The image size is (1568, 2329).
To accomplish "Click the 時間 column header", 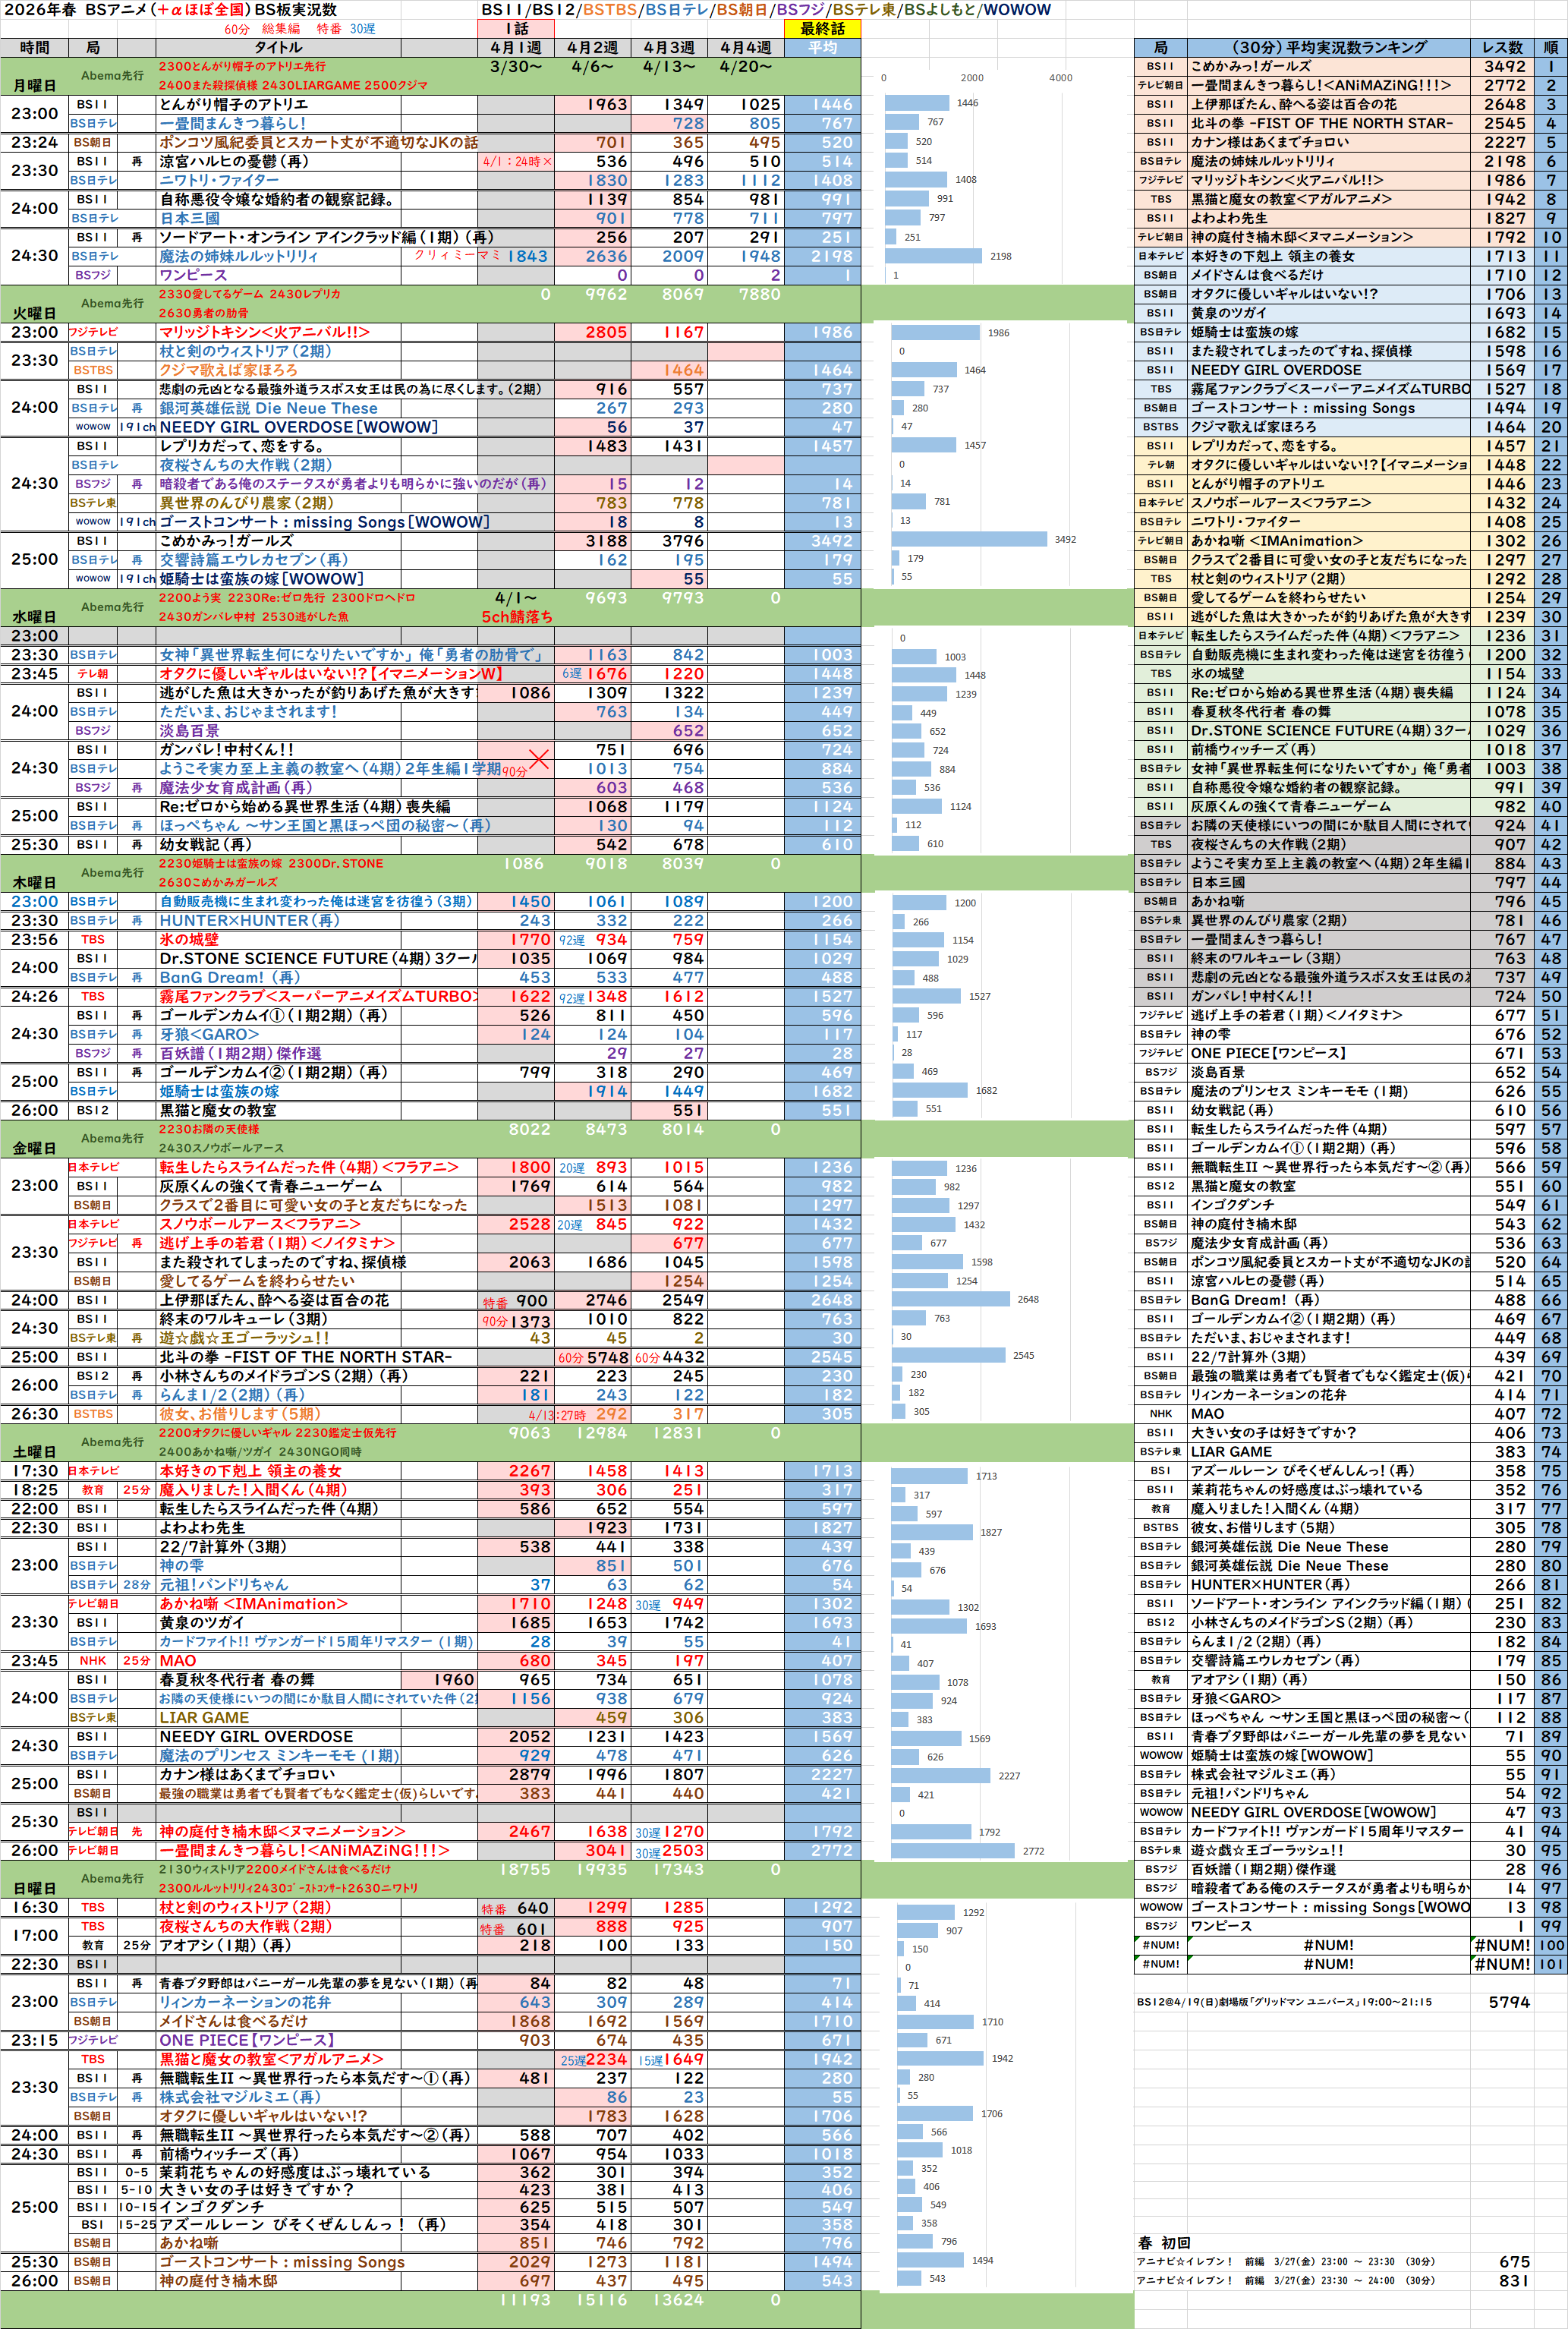I will tap(33, 47).
